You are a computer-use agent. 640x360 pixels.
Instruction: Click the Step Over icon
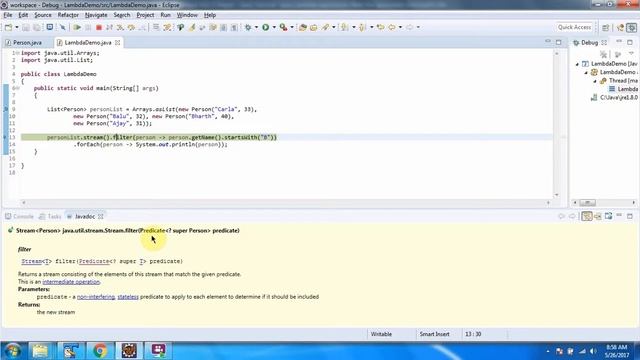click(131, 27)
